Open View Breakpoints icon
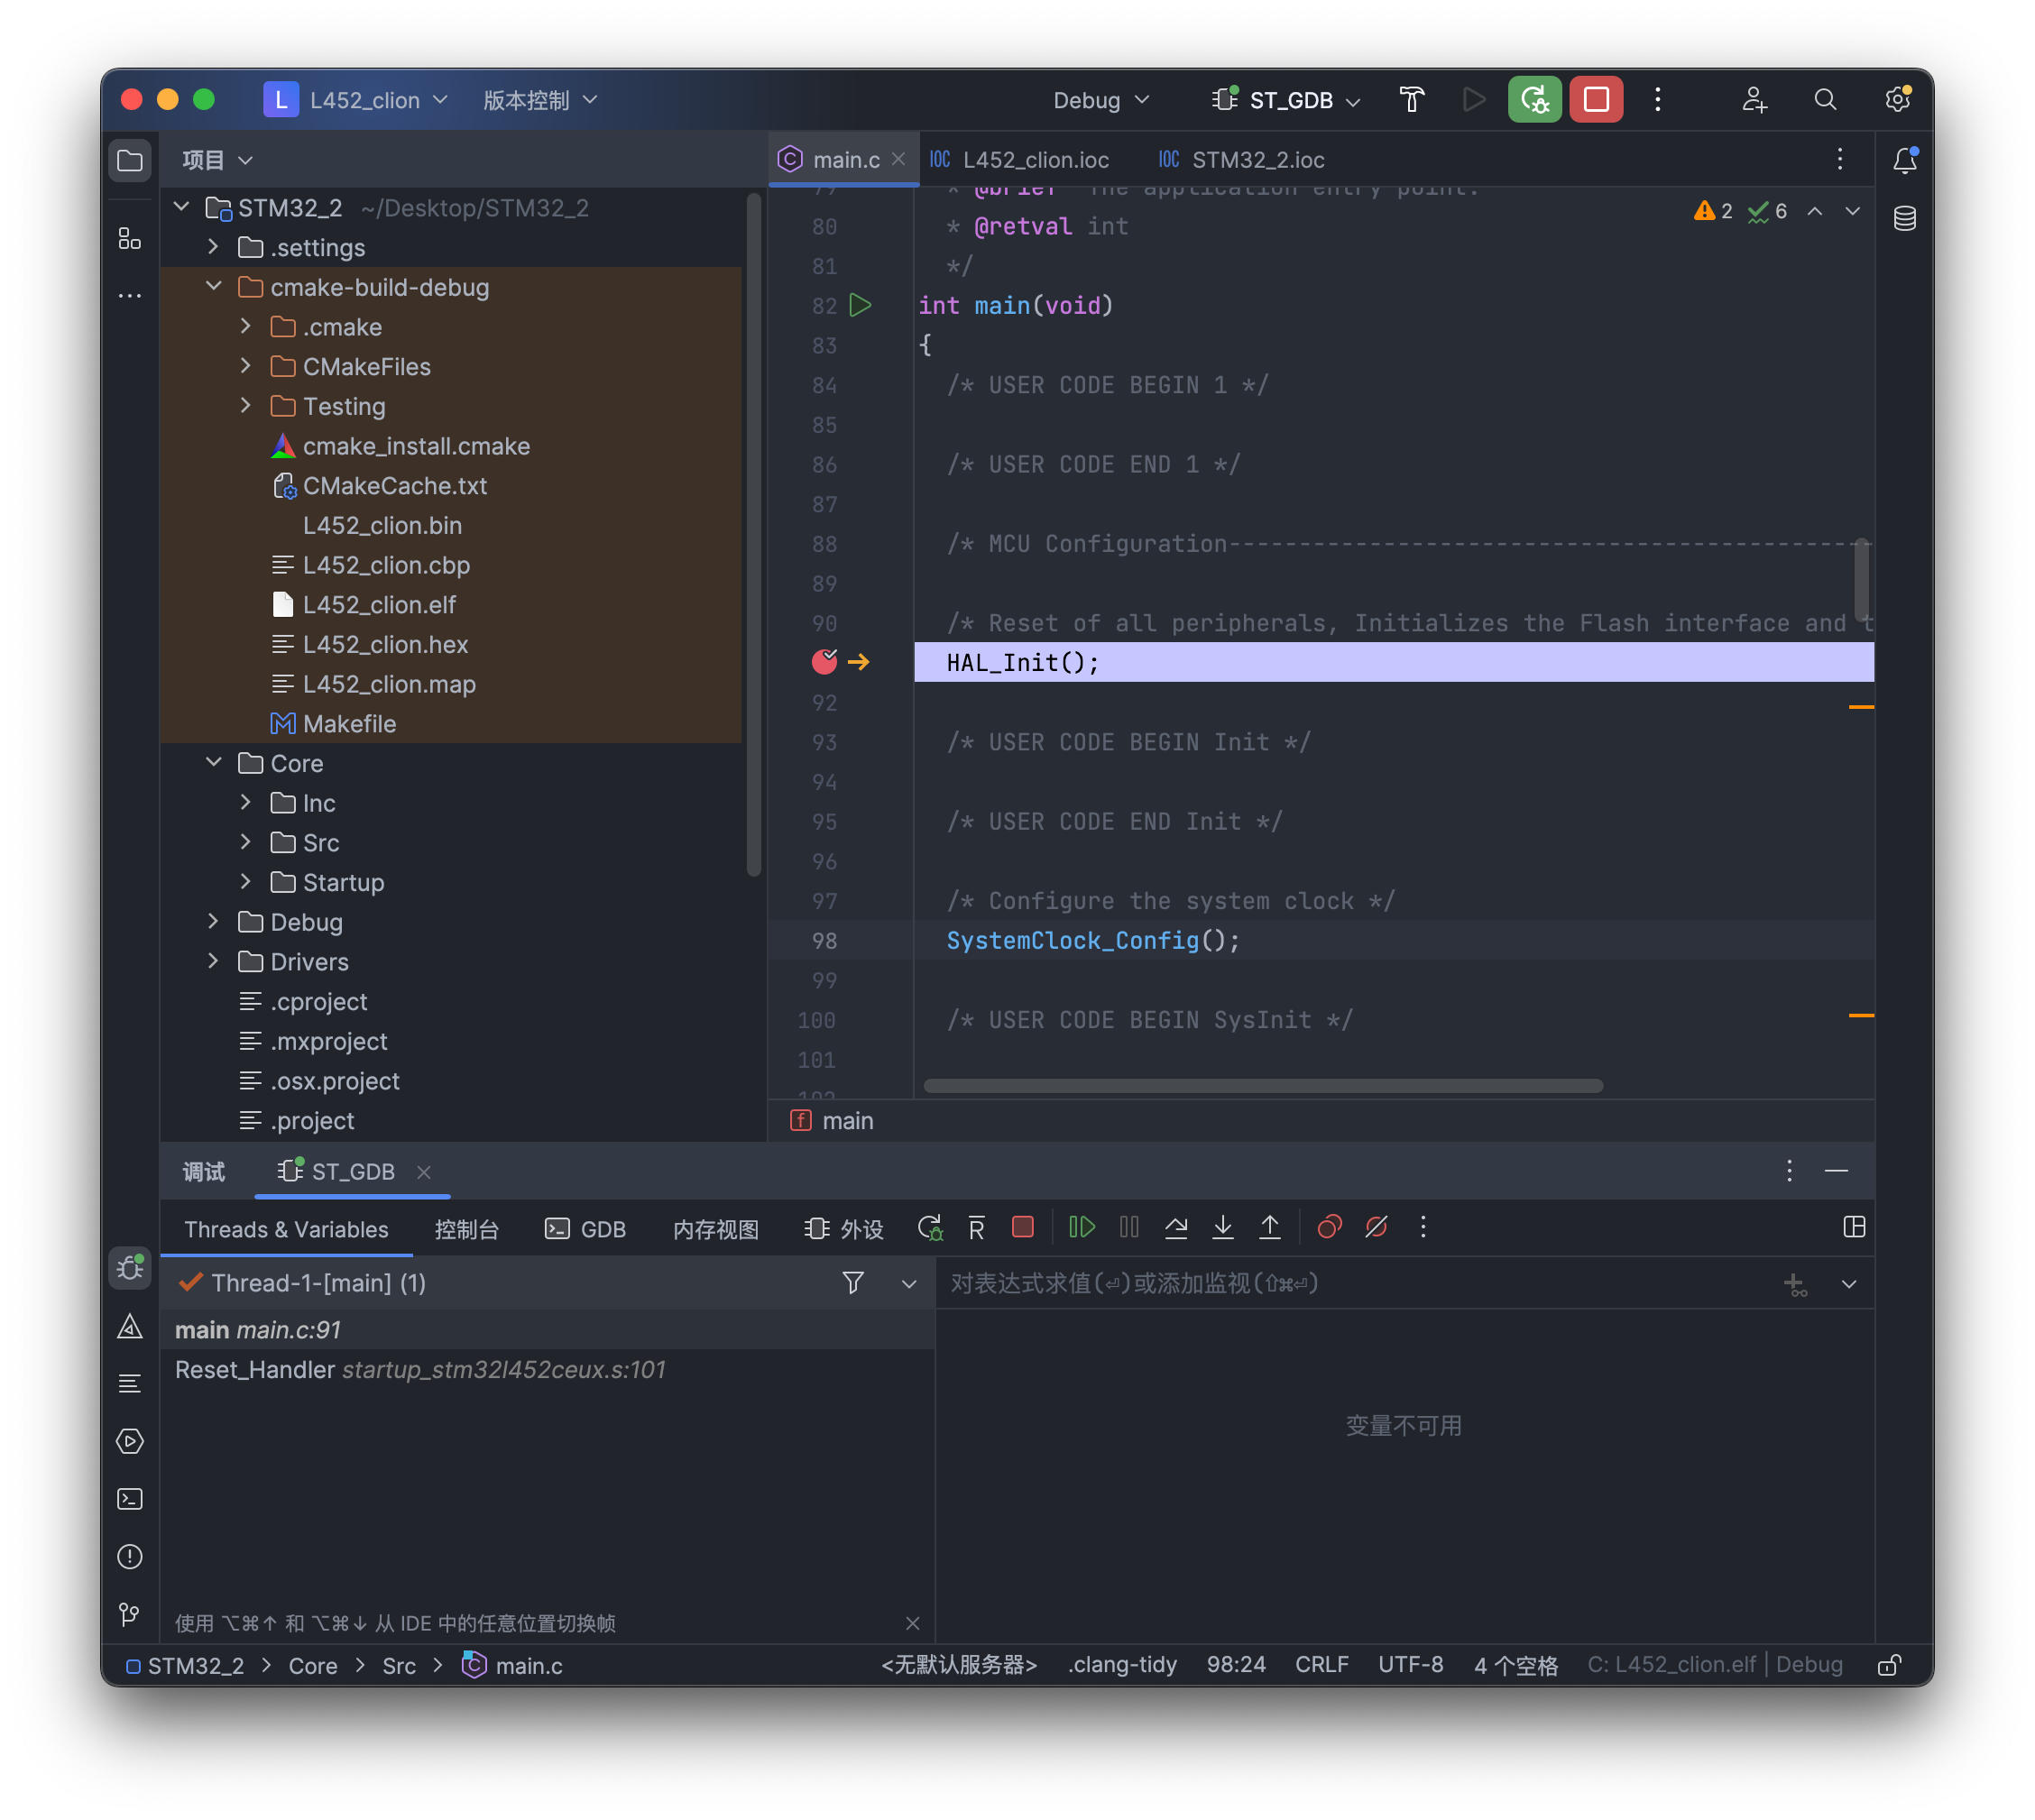This screenshot has height=1820, width=2035. (1329, 1227)
